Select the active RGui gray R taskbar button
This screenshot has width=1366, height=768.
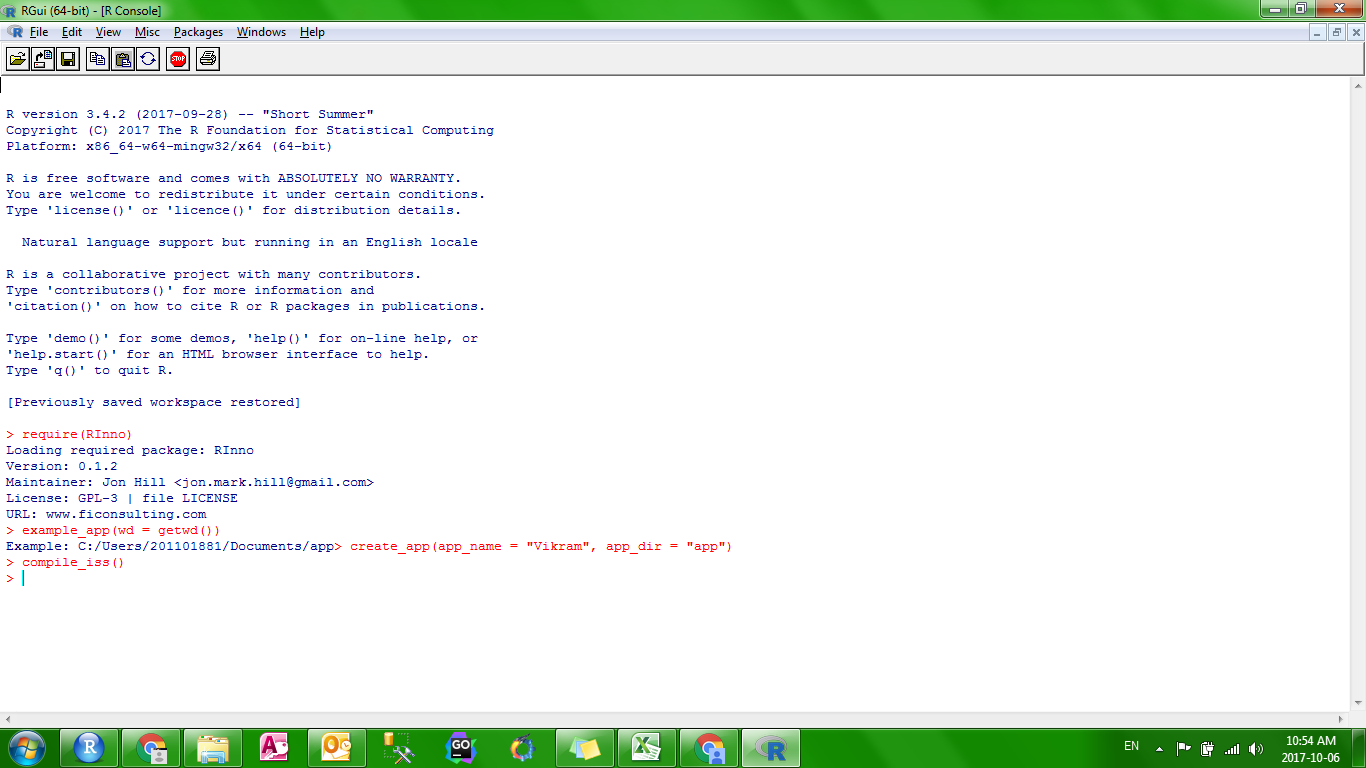coord(771,748)
